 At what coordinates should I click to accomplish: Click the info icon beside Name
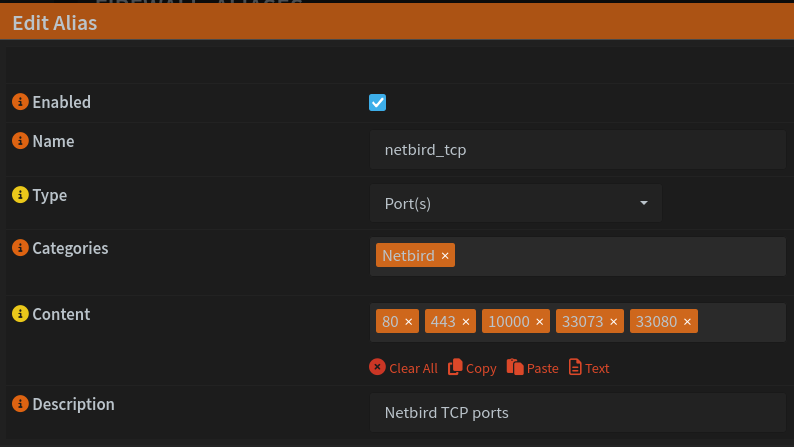(x=19, y=142)
